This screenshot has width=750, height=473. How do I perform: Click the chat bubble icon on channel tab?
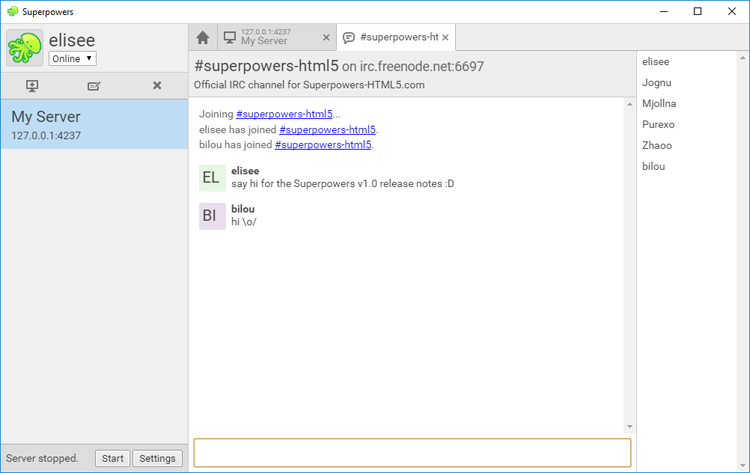pyautogui.click(x=349, y=38)
